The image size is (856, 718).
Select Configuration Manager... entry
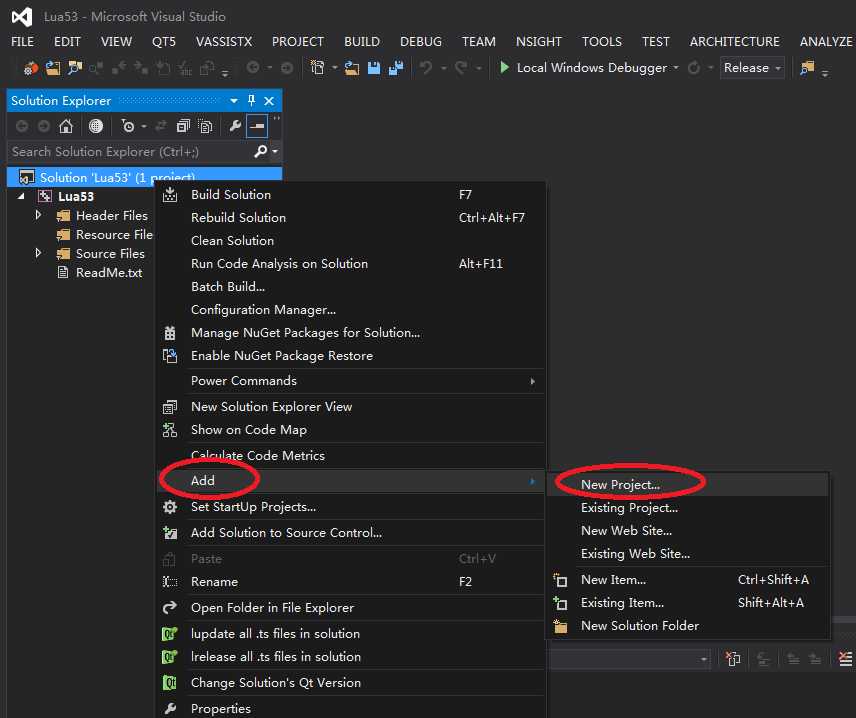coord(351,310)
